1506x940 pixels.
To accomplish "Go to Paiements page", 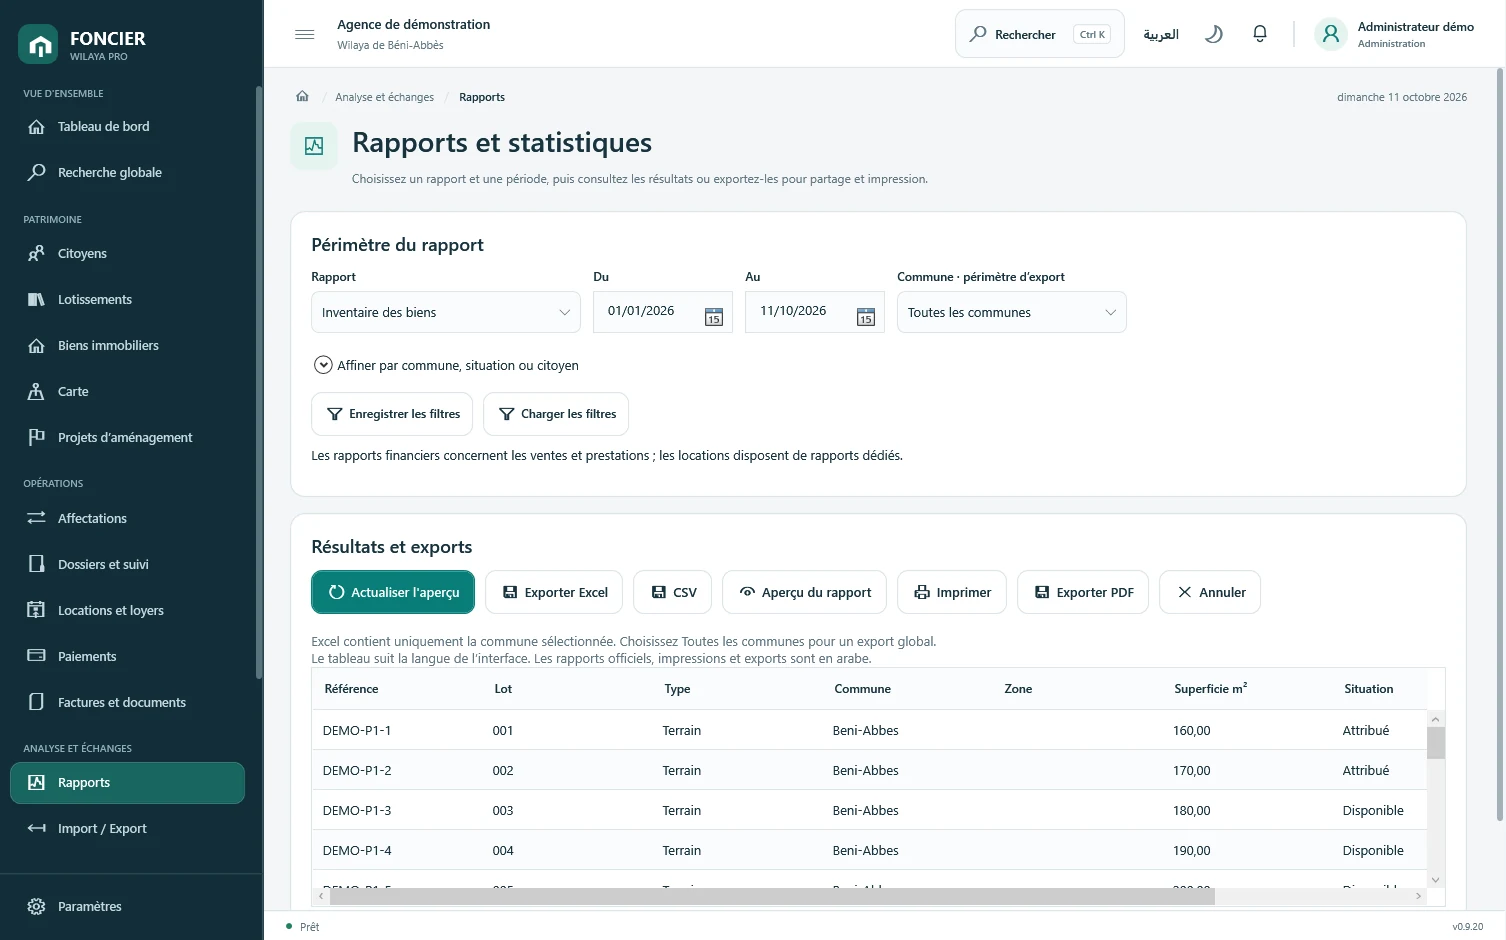I will pos(128,657).
